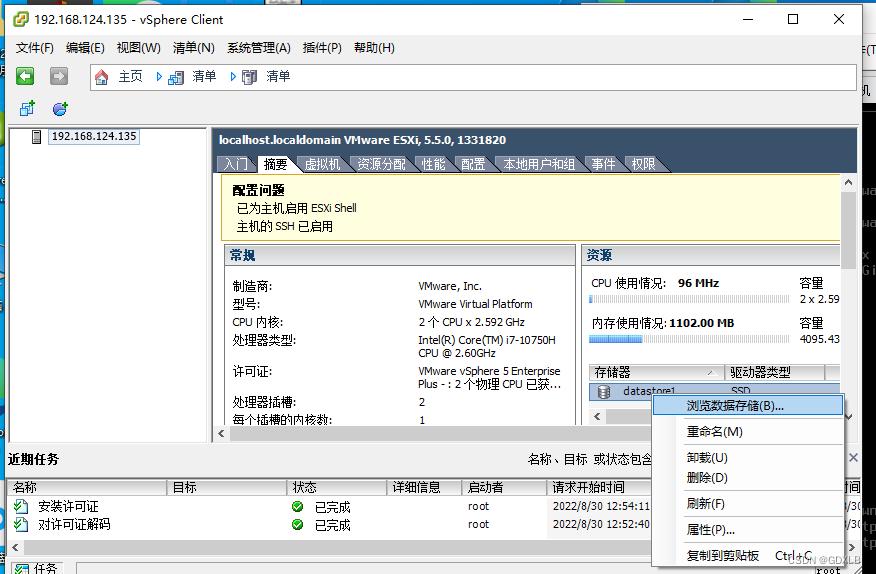Image resolution: width=876 pixels, height=574 pixels.
Task: Select 重命名(M) in the context menu
Action: [x=714, y=432]
